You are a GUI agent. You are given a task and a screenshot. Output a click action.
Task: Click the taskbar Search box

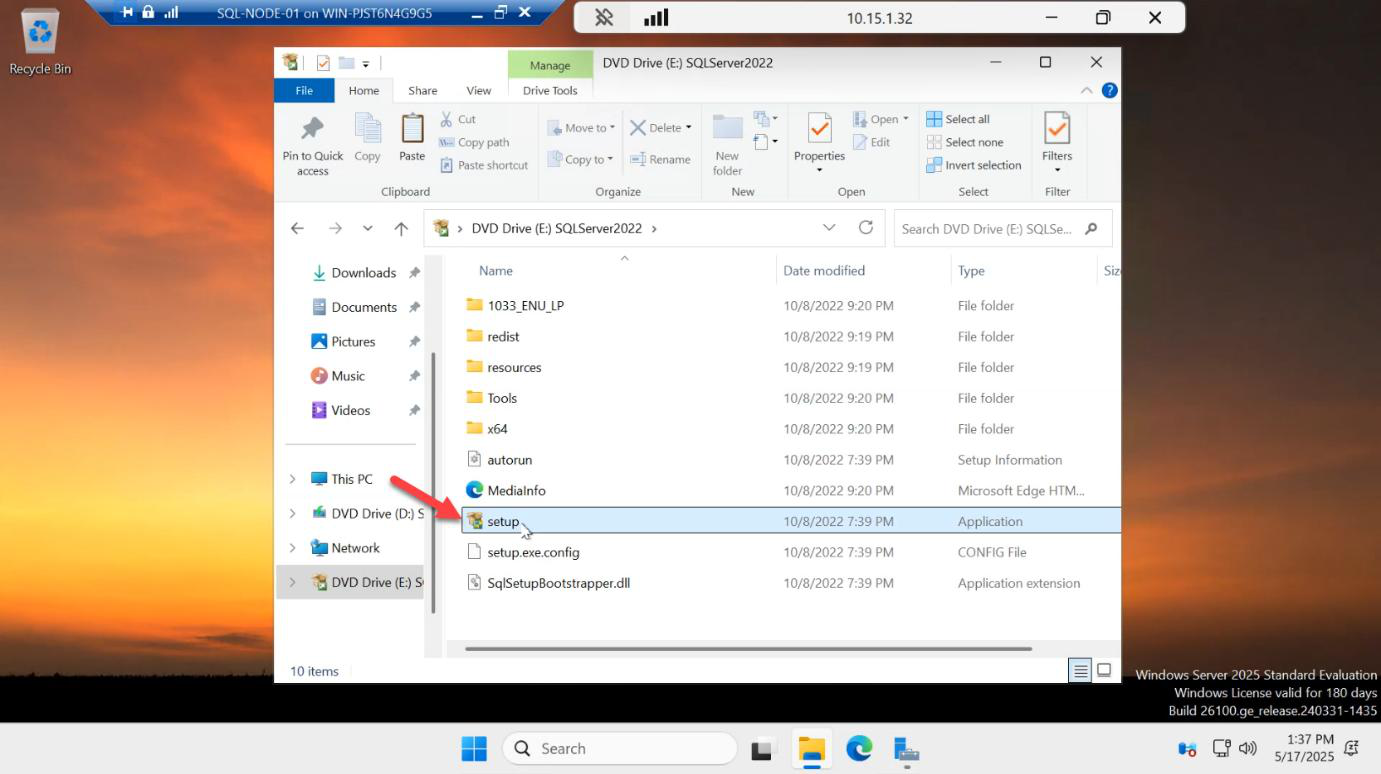pos(619,748)
